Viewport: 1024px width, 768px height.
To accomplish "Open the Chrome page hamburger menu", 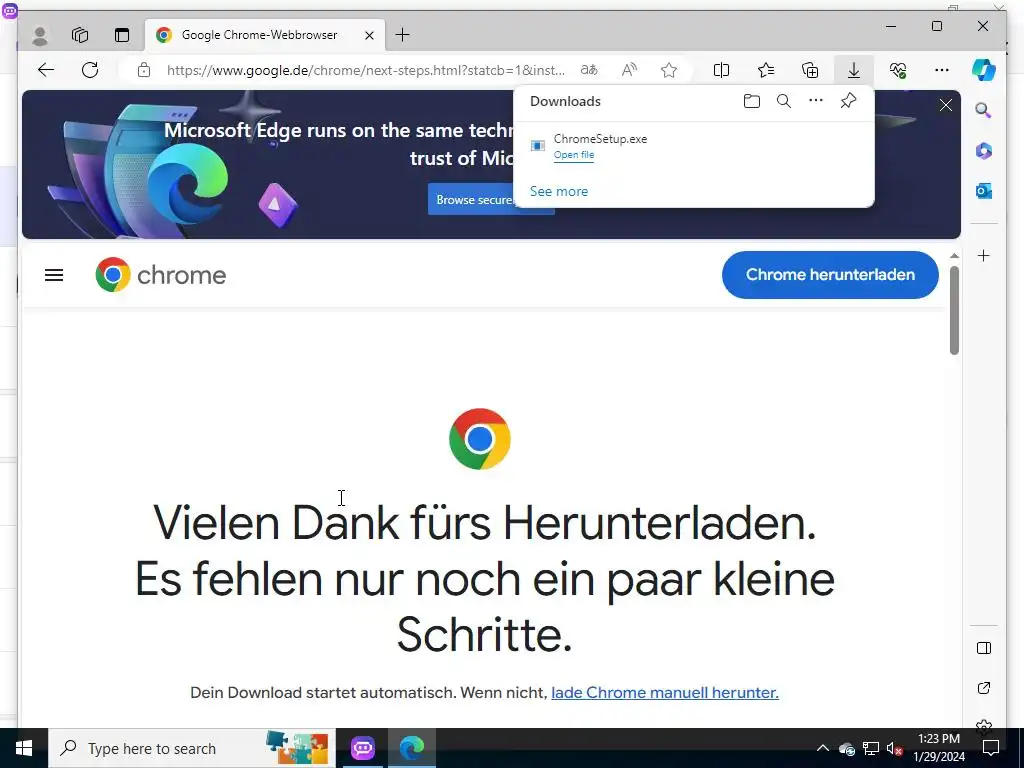I will [54, 276].
